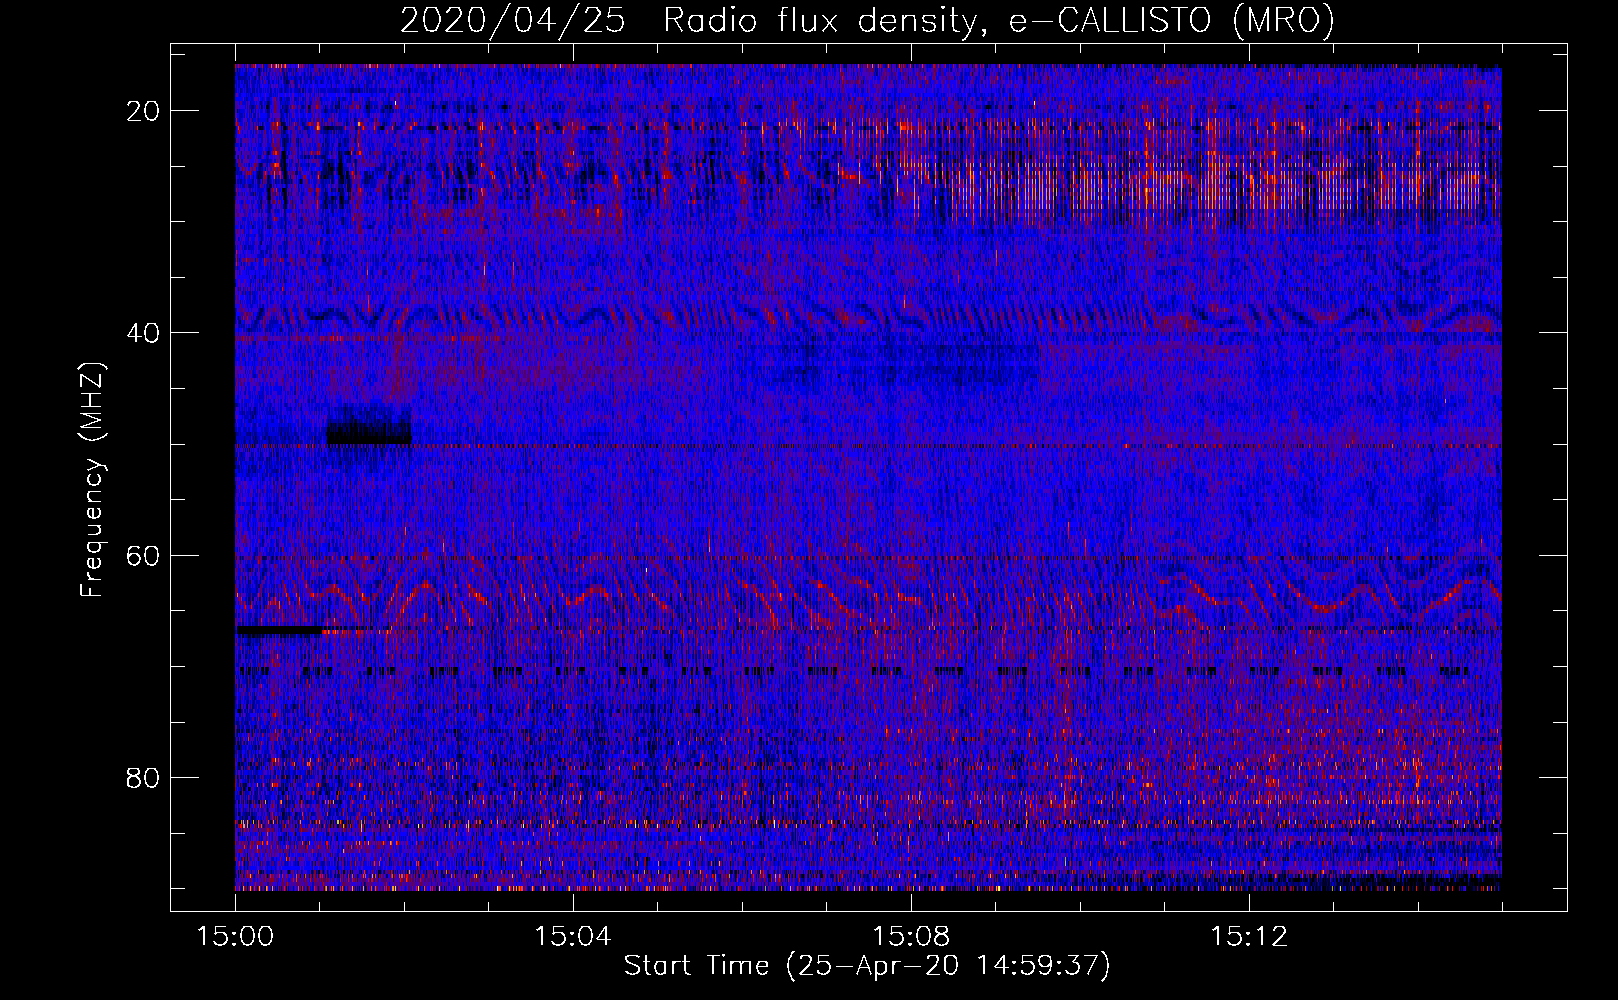Click the black horizontal bar near 67 MHz
1618x1000 pixels.
pos(279,630)
